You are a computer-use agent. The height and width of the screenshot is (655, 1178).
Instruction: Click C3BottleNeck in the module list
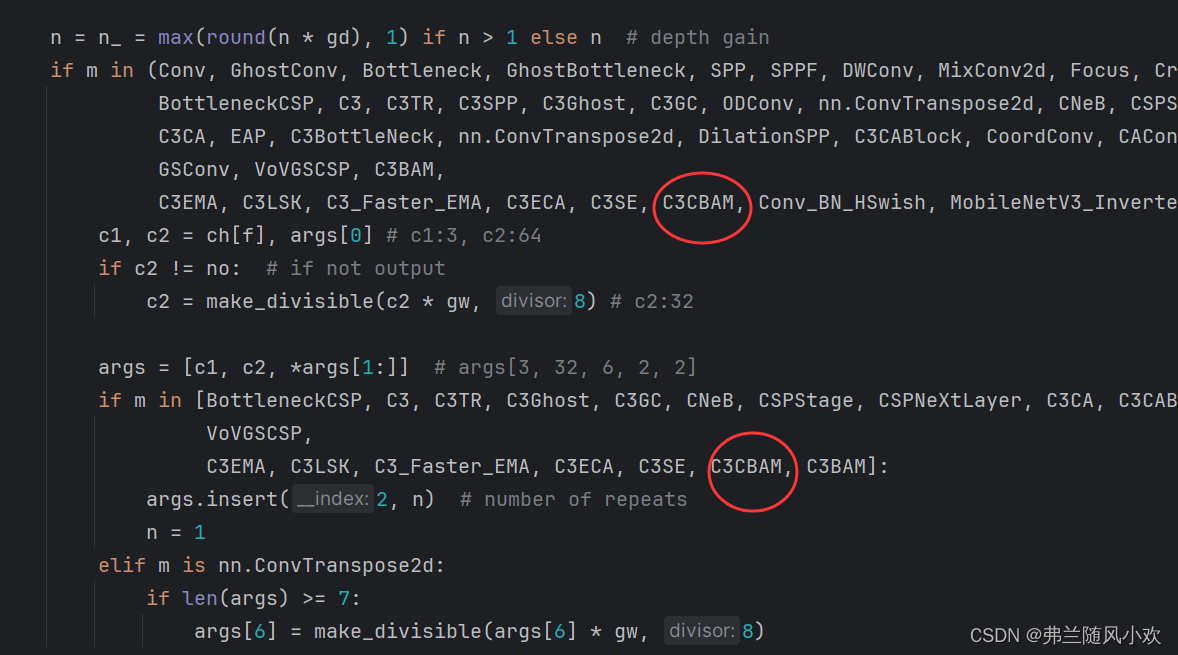click(x=362, y=137)
